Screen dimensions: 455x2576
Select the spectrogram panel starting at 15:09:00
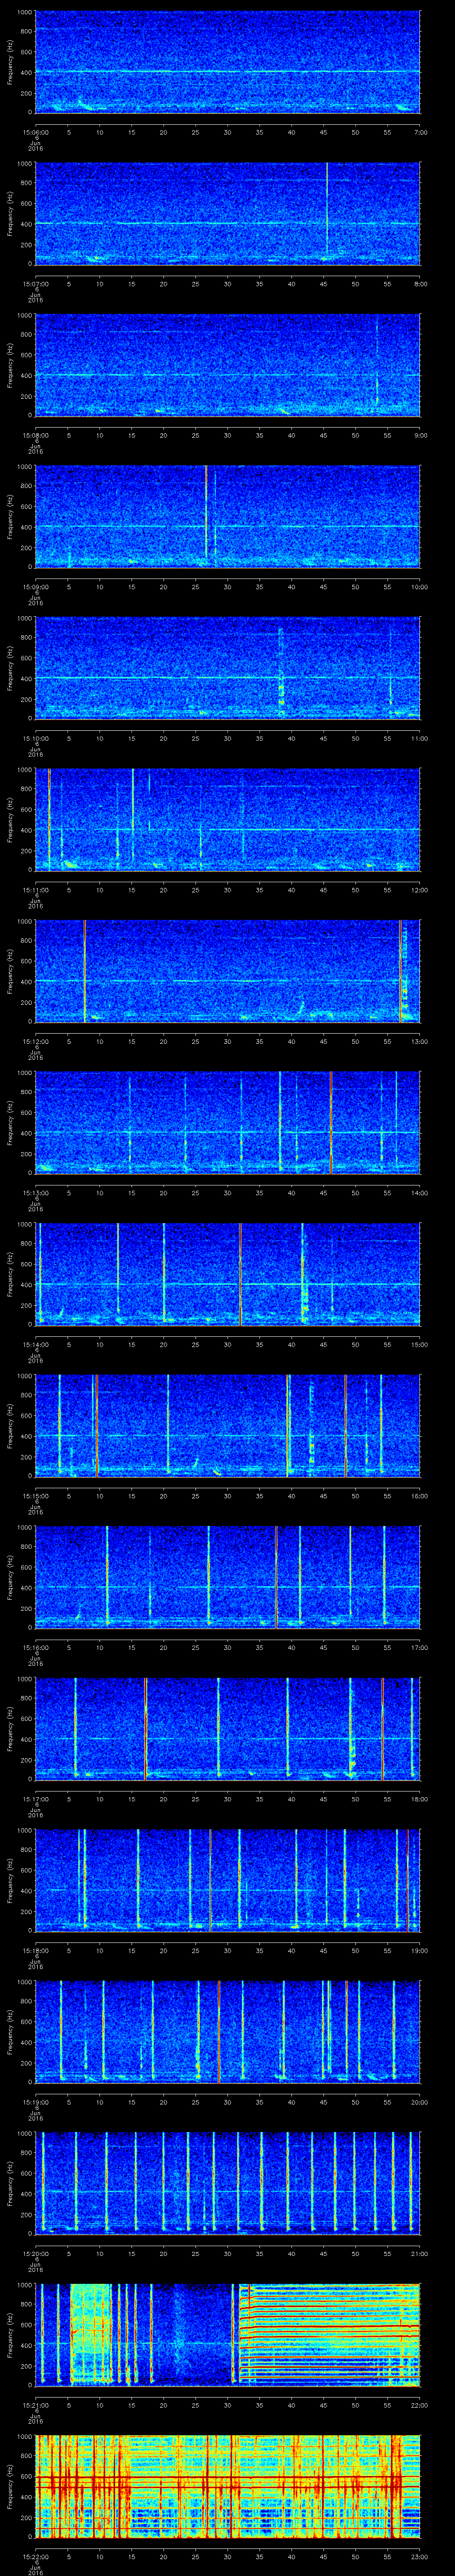pos(228,517)
